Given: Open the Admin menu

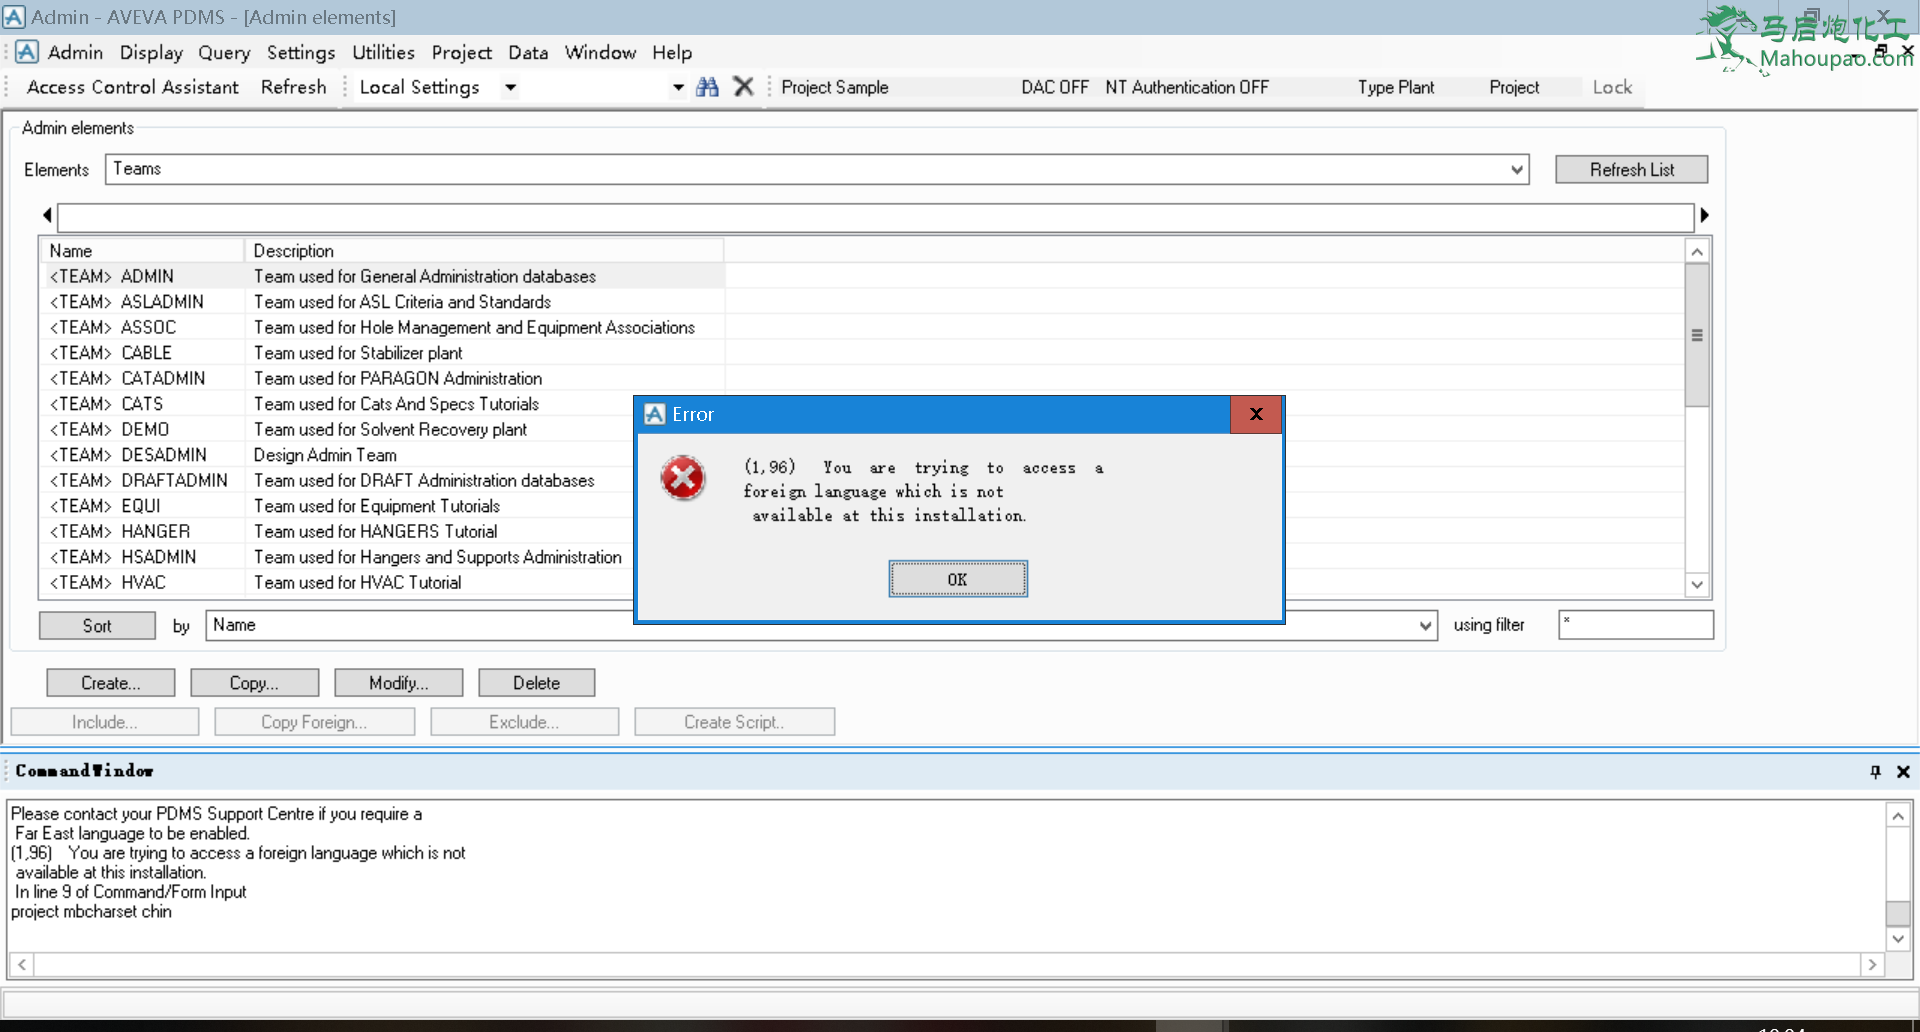Looking at the screenshot, I should [75, 52].
